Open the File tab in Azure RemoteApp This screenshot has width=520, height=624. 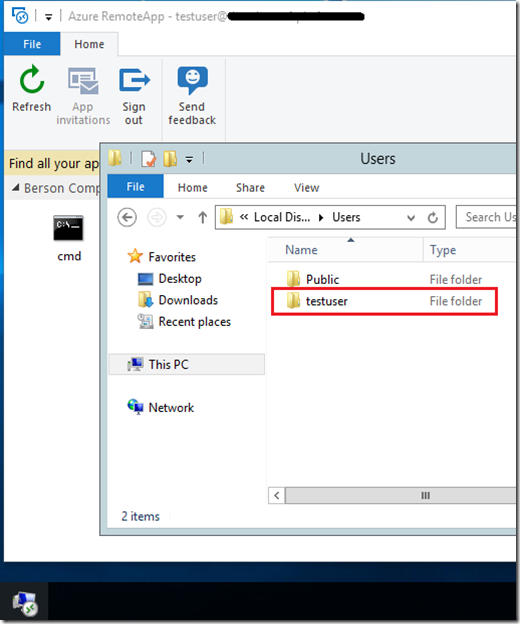32,44
